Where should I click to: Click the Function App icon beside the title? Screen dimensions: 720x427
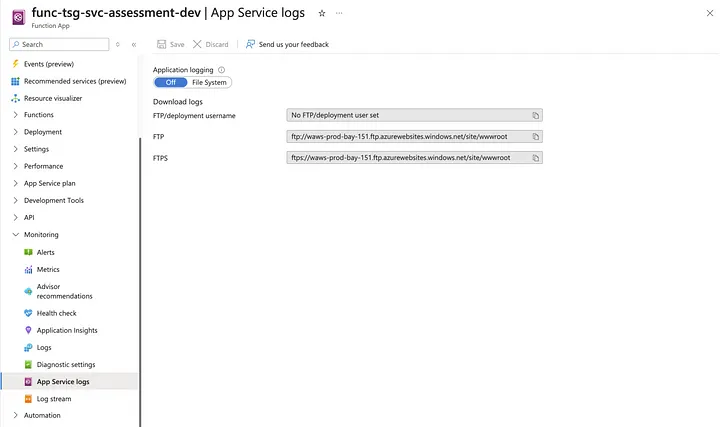click(18, 17)
